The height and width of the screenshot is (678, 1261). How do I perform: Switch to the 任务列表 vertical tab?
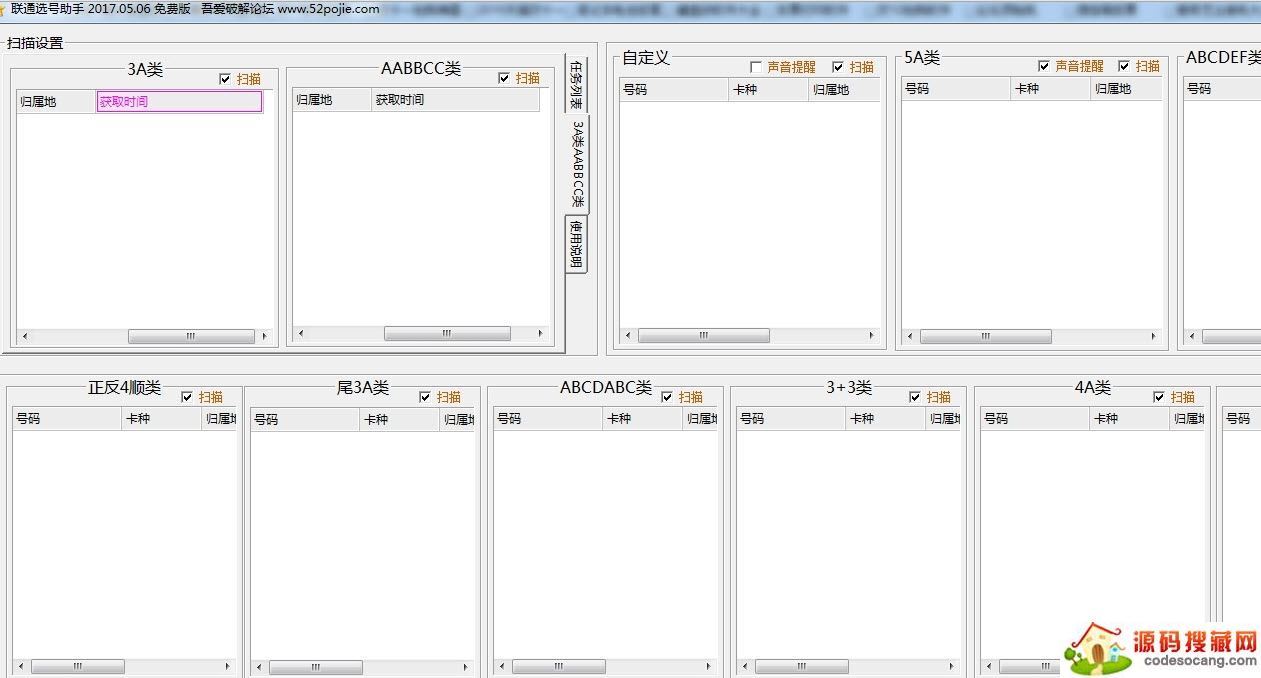point(576,84)
